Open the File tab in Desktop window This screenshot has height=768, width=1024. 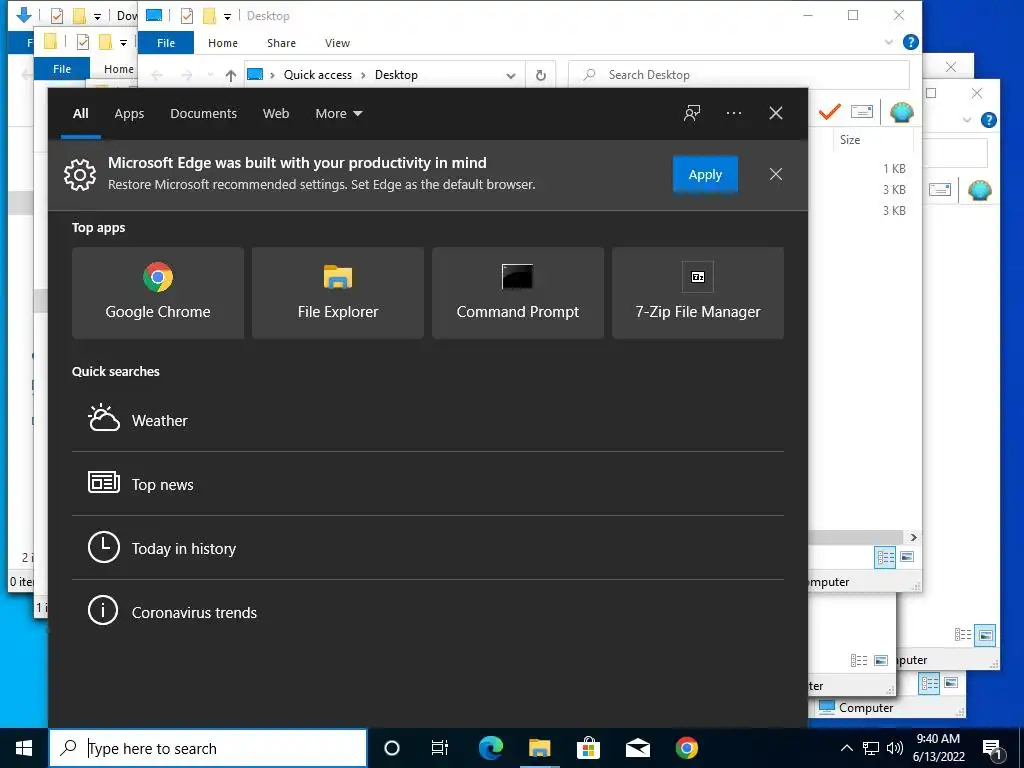pyautogui.click(x=166, y=43)
